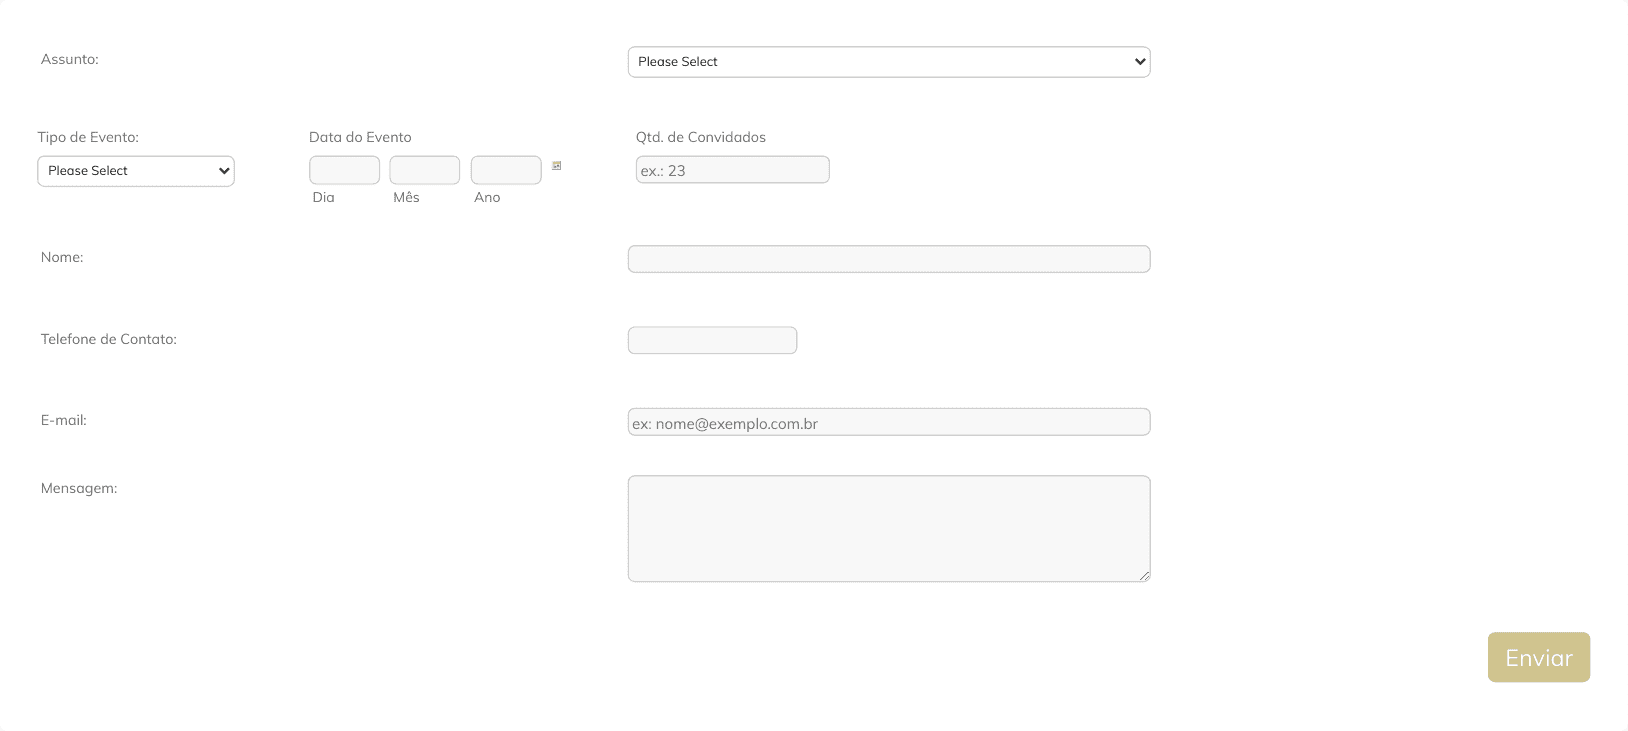Click the Tipo de Evento label
1628x731 pixels.
pos(88,137)
